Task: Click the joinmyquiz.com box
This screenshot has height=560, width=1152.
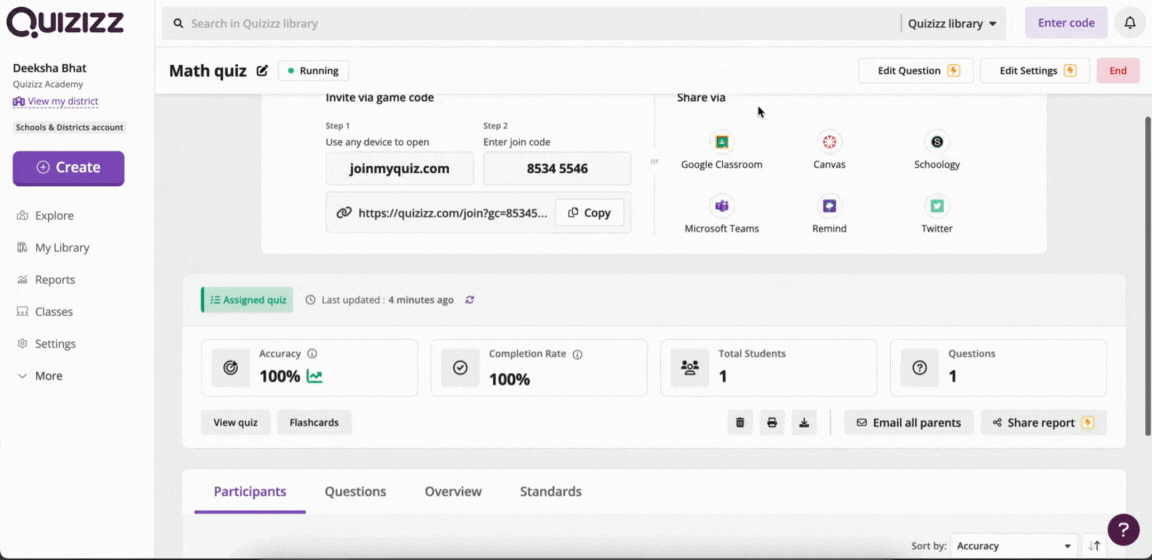Action: tap(400, 168)
